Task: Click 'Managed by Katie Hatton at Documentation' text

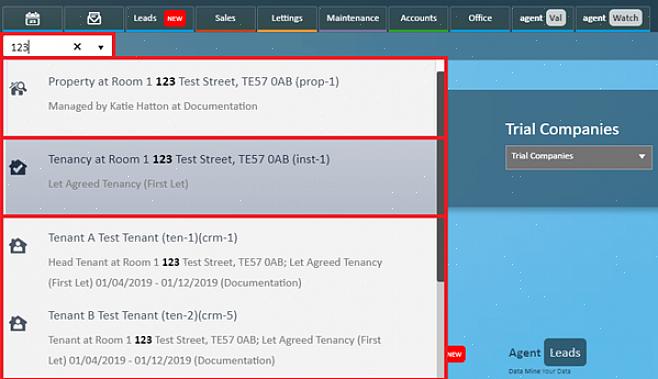Action: coord(153,106)
